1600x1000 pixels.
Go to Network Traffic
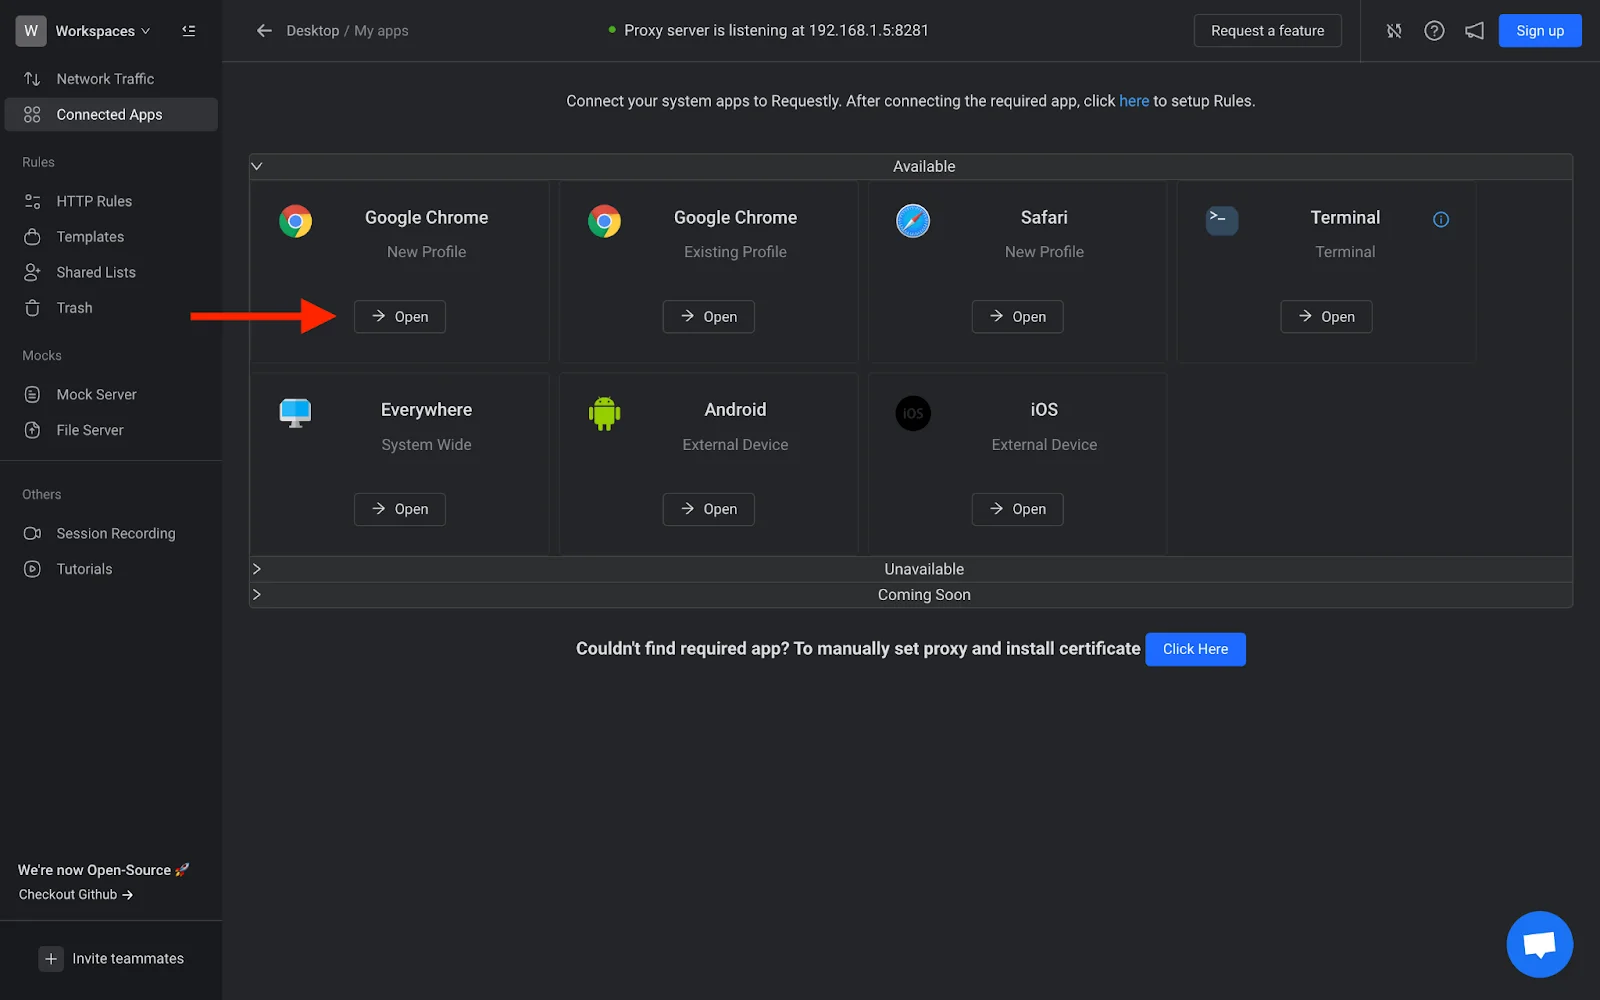tap(111, 79)
